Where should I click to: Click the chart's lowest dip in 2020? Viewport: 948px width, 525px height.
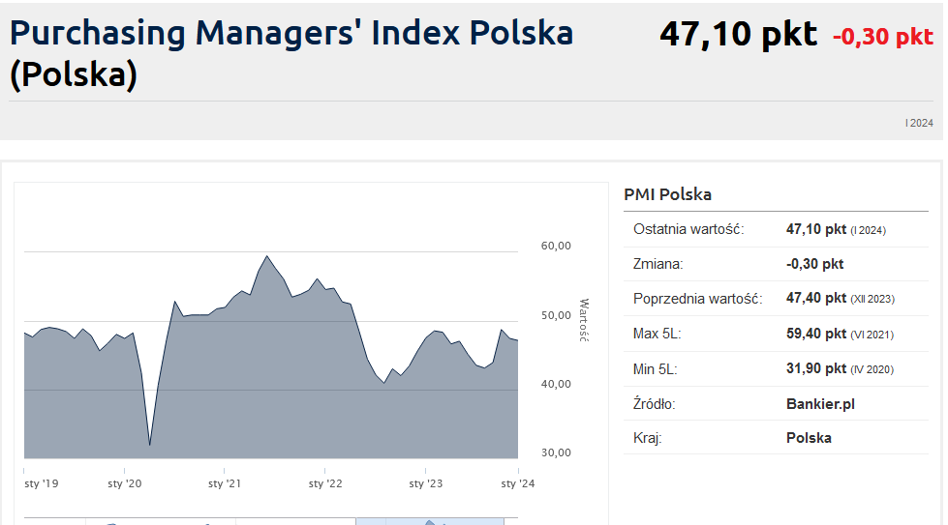(150, 444)
